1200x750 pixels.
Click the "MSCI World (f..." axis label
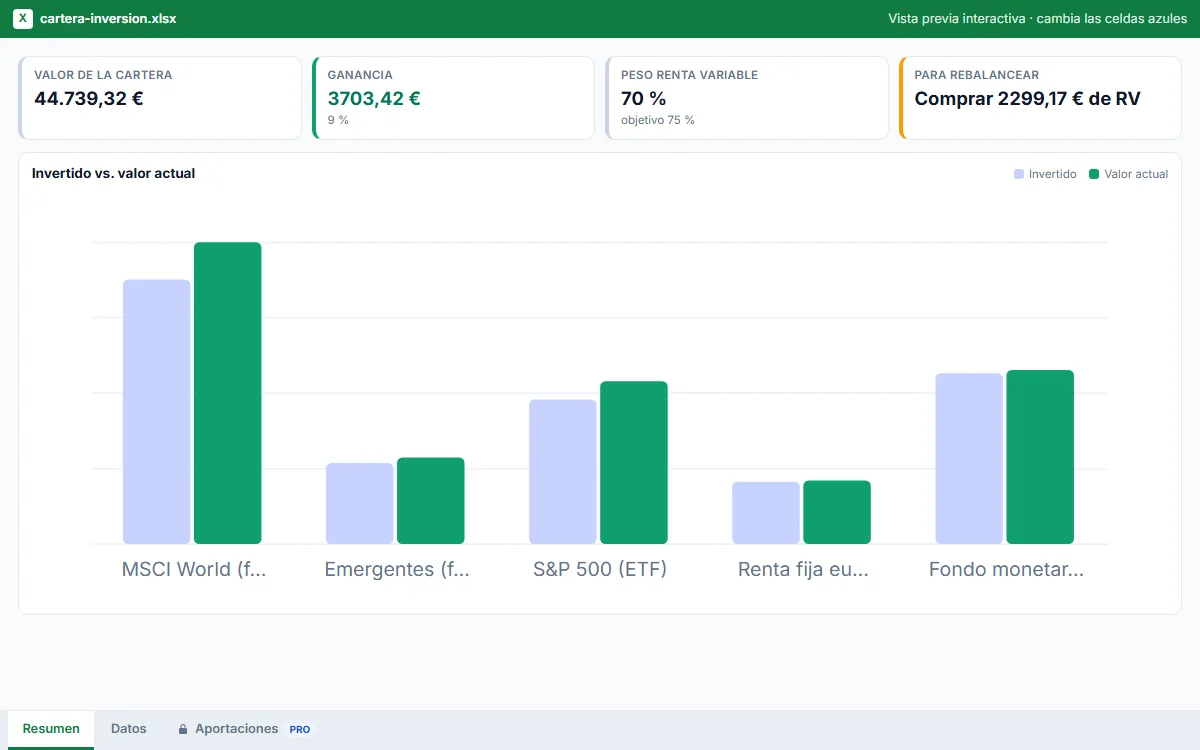click(194, 570)
